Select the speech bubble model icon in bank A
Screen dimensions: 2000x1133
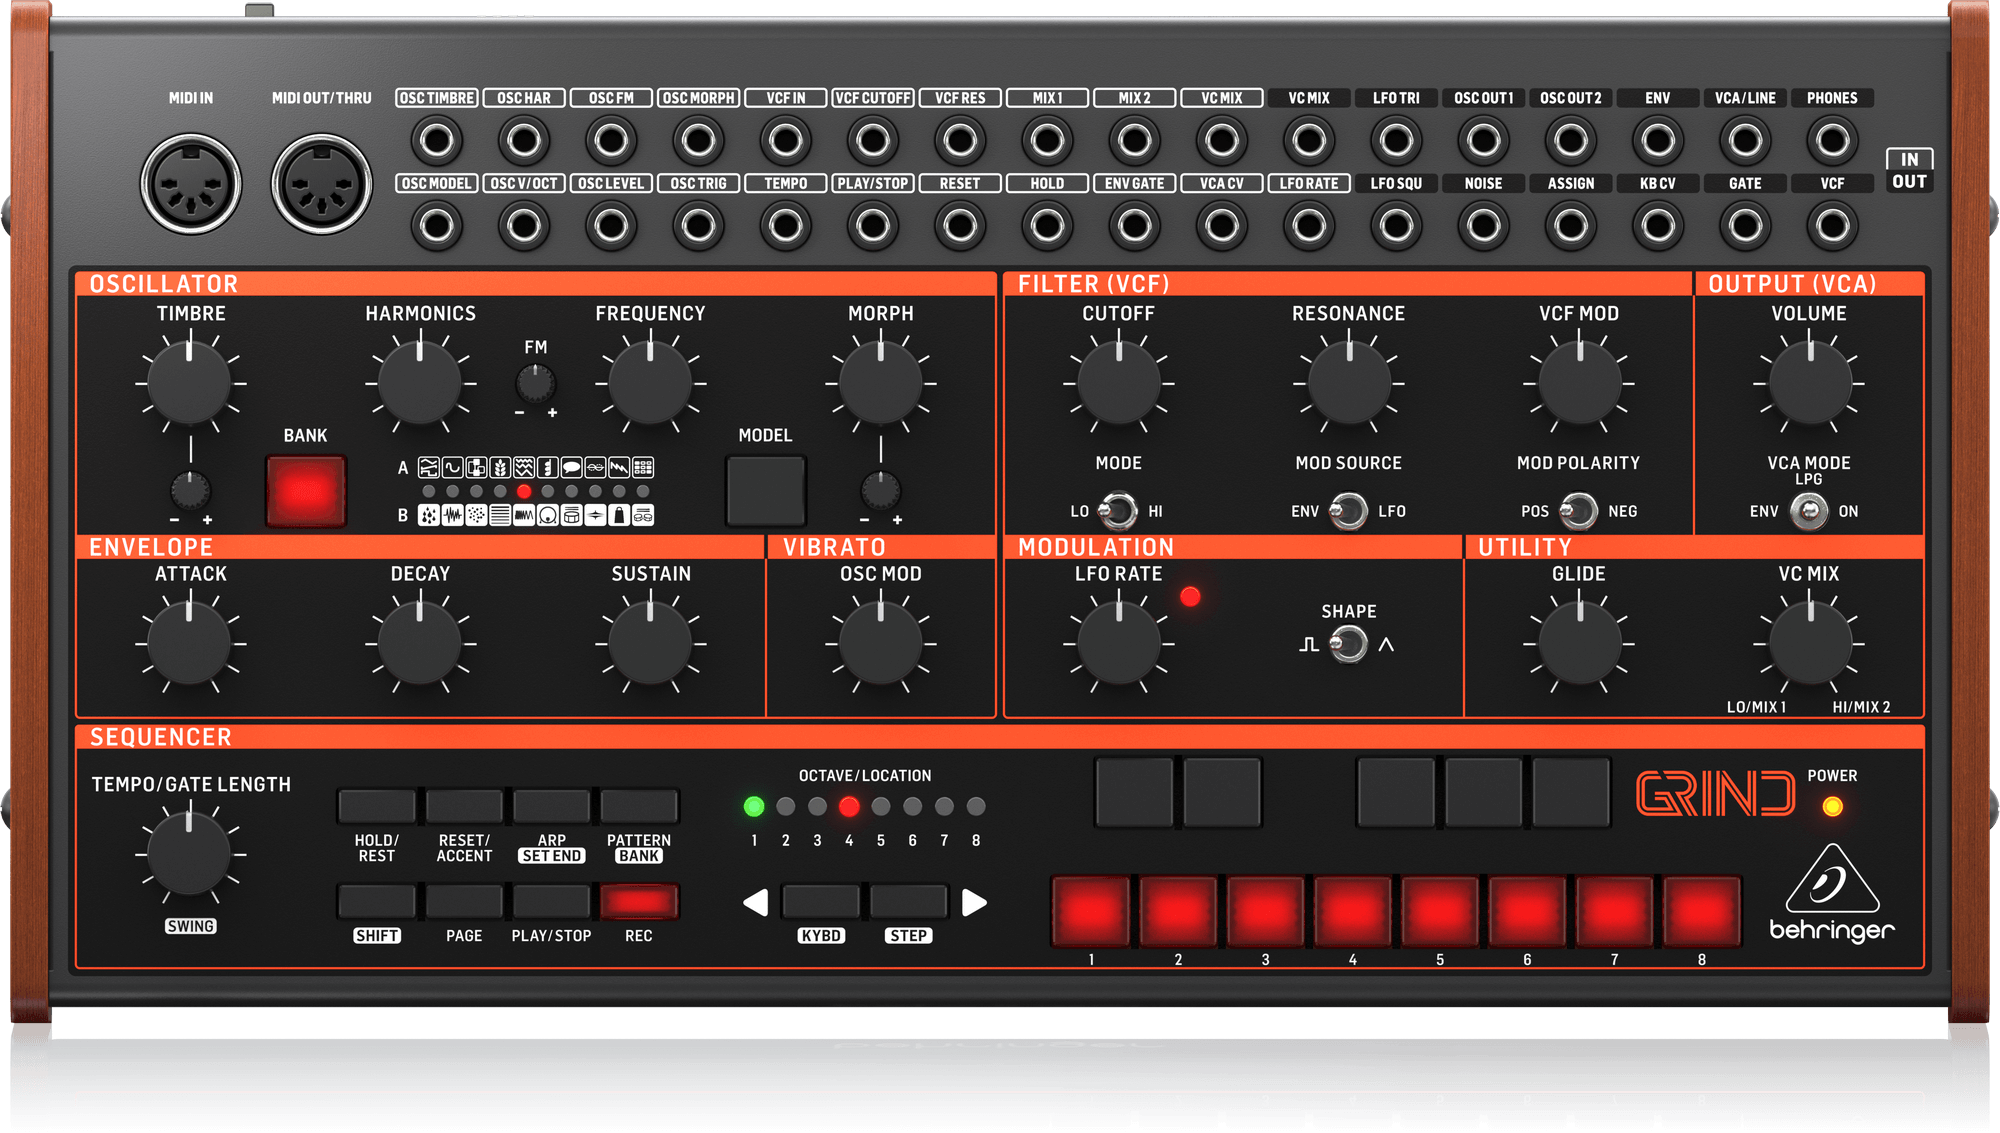571,467
